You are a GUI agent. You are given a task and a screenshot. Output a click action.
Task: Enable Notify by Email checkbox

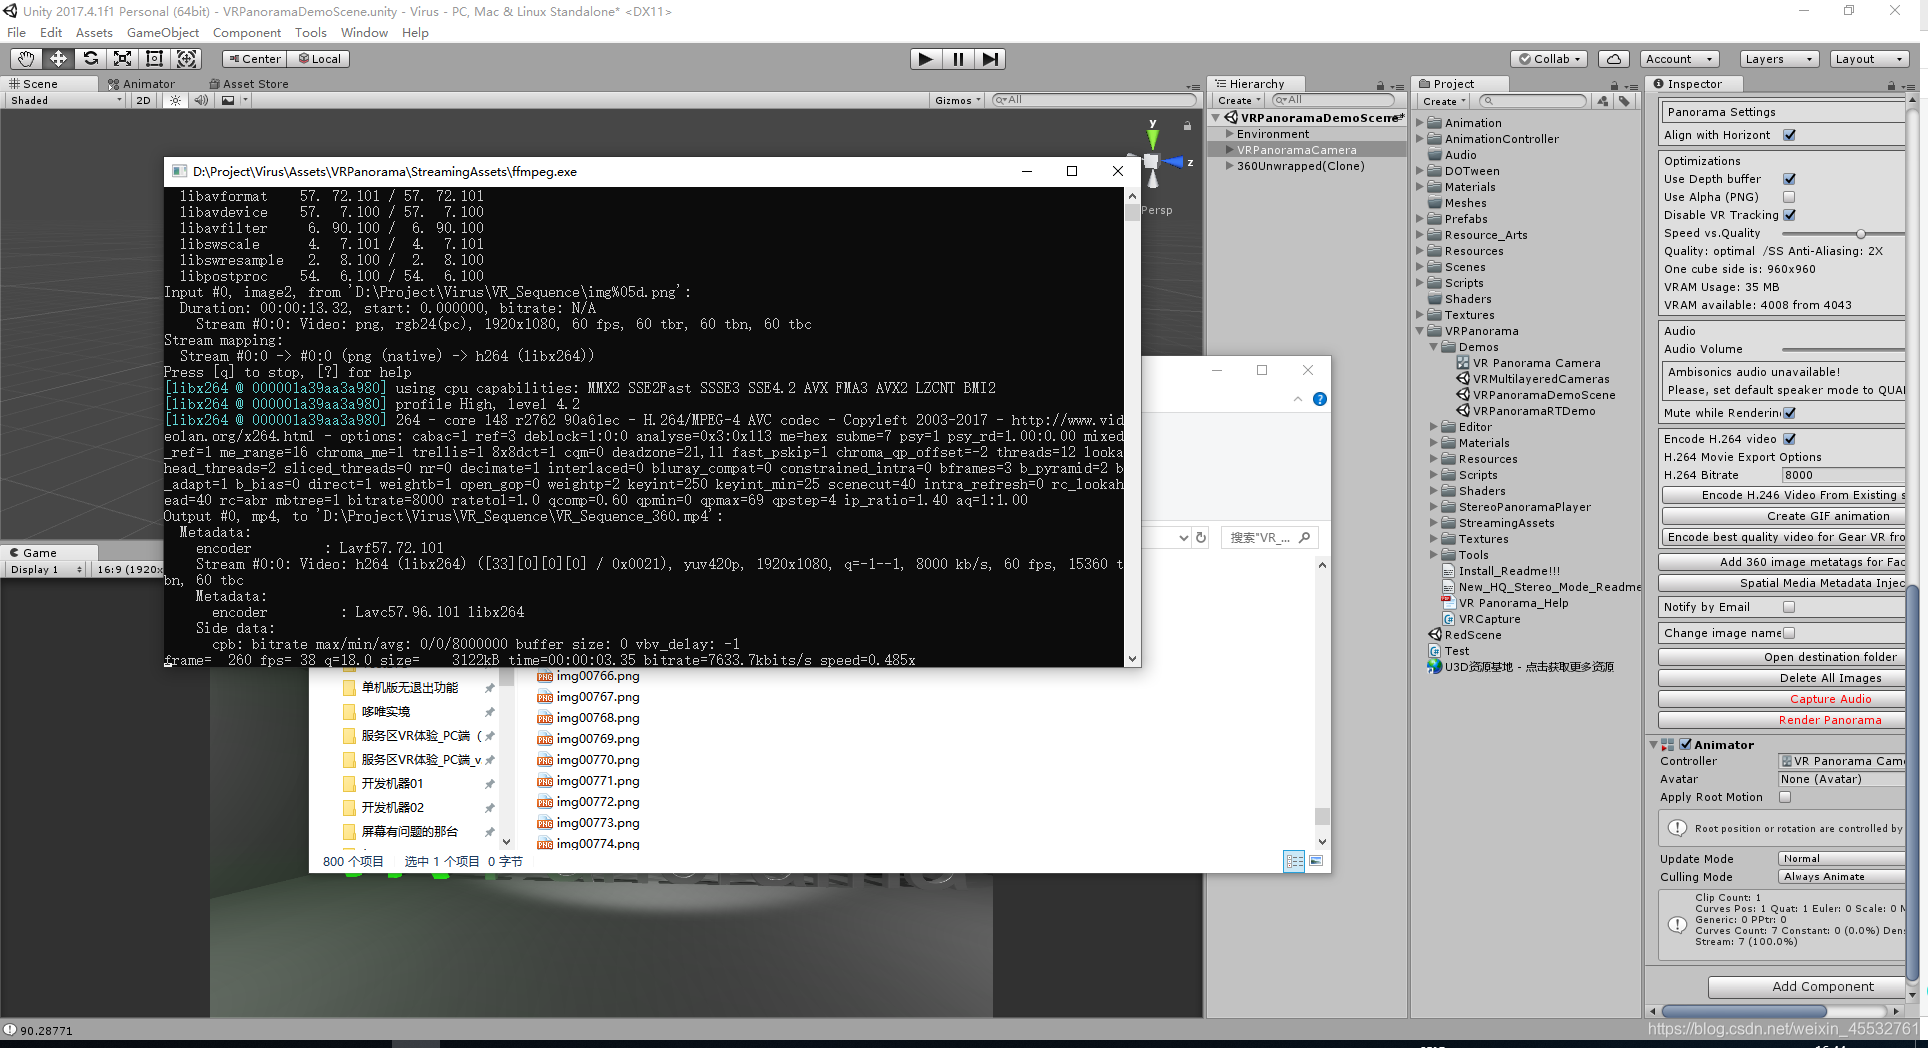[1789, 607]
